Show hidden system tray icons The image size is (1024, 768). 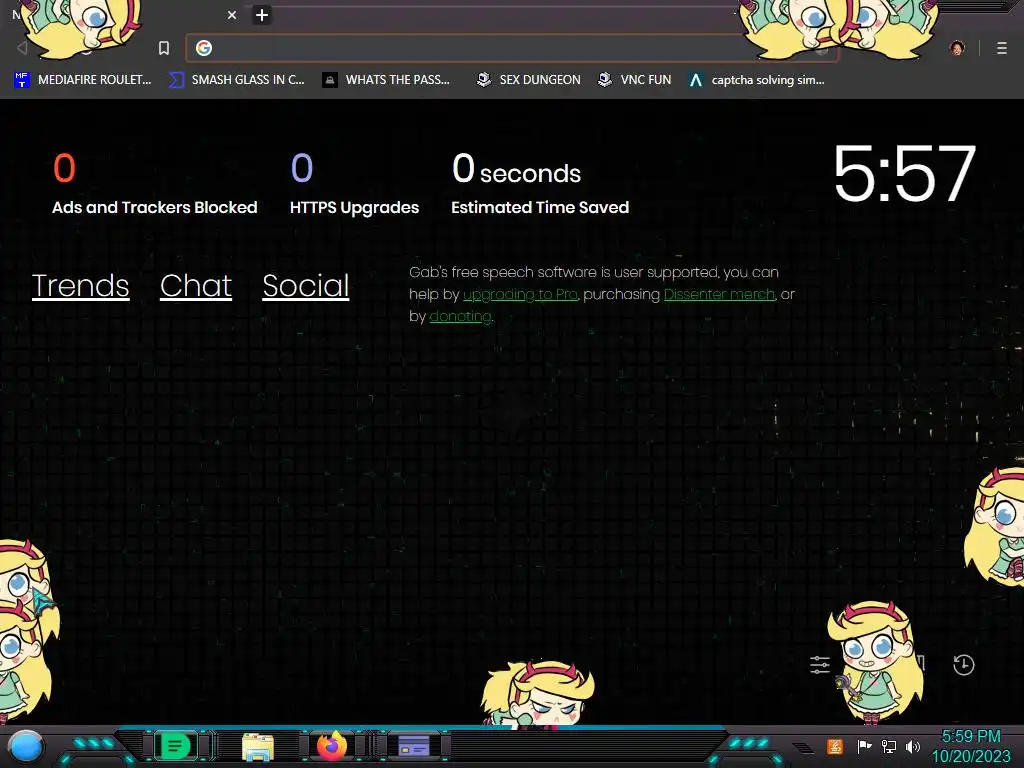point(803,747)
